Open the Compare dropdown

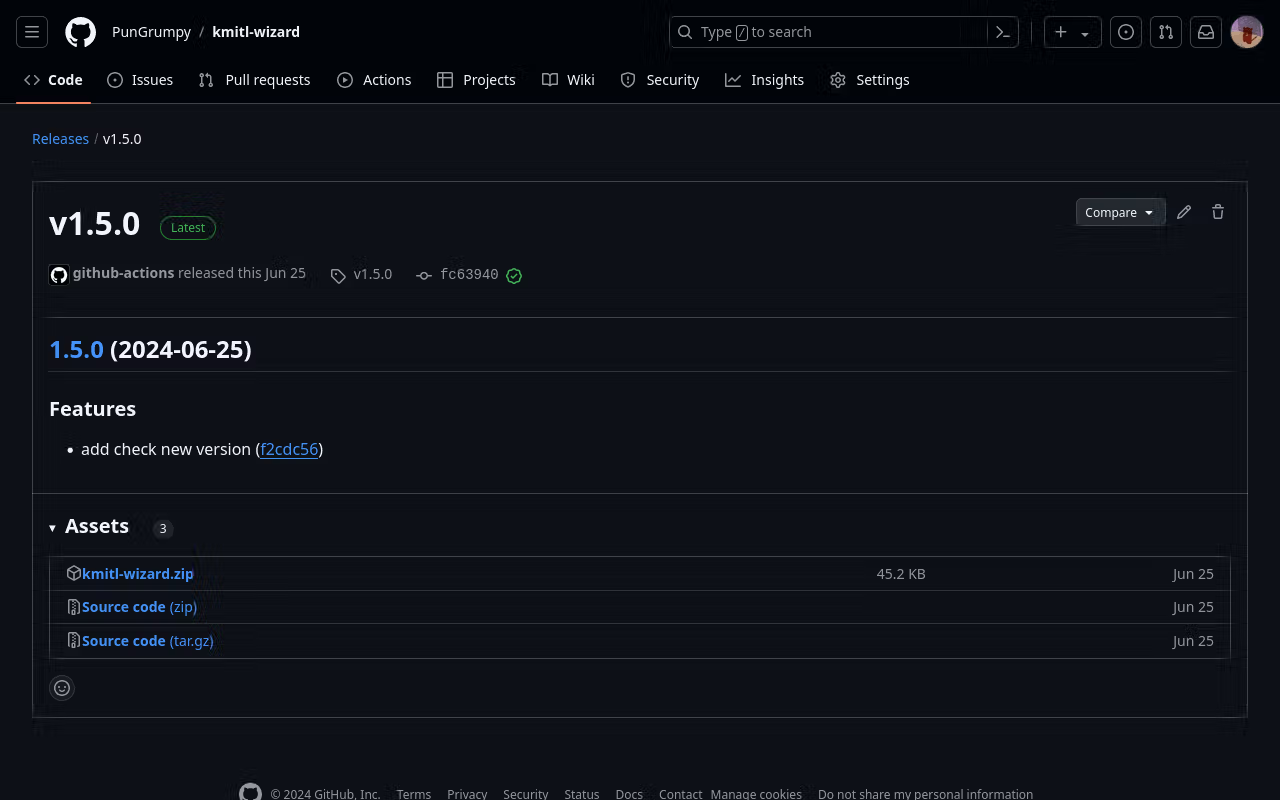click(x=1119, y=212)
